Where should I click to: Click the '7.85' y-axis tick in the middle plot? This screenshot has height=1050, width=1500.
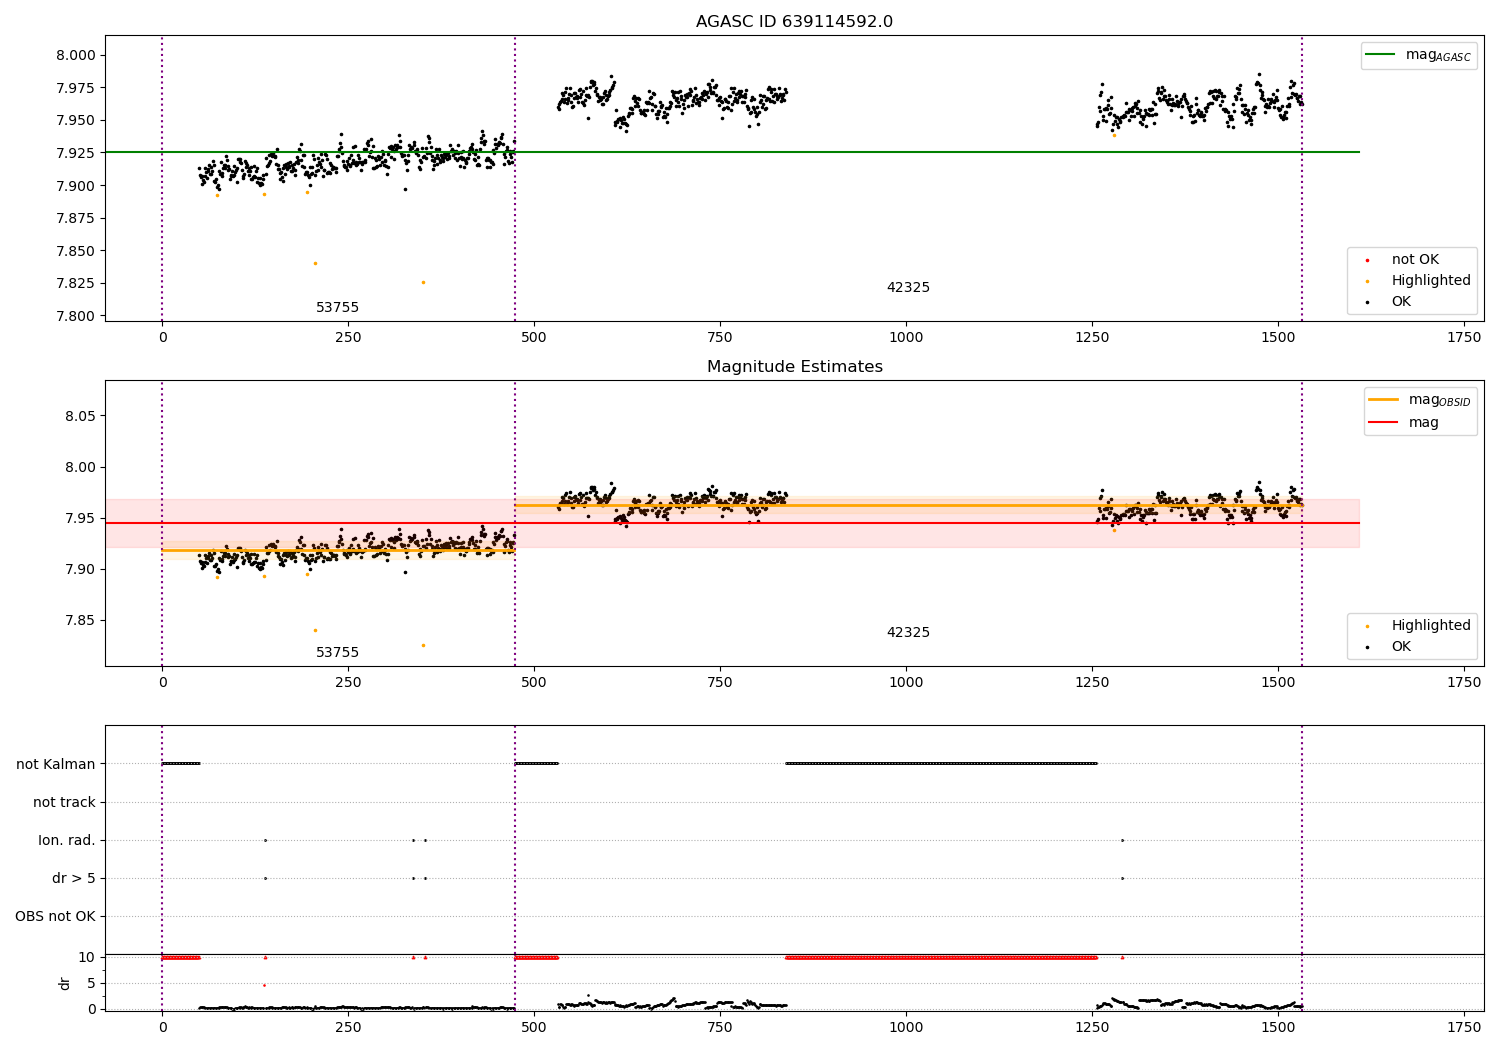pos(80,620)
